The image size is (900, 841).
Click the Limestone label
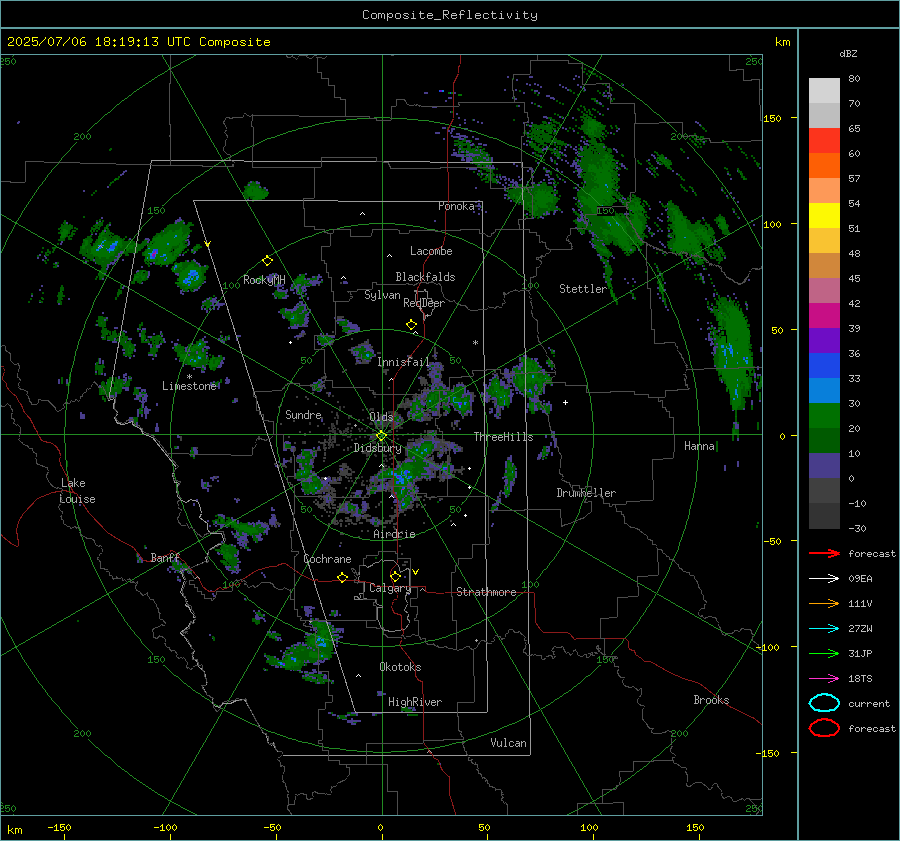(189, 386)
